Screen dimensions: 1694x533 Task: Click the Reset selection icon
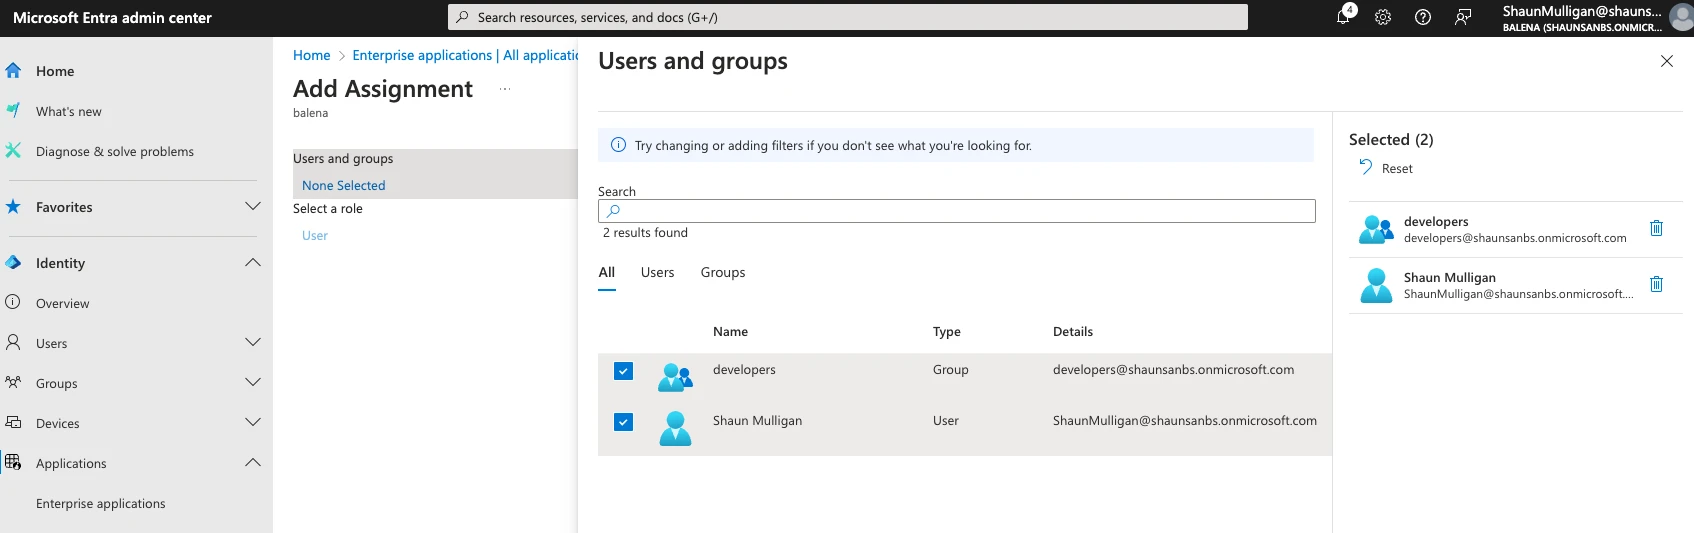pos(1366,168)
